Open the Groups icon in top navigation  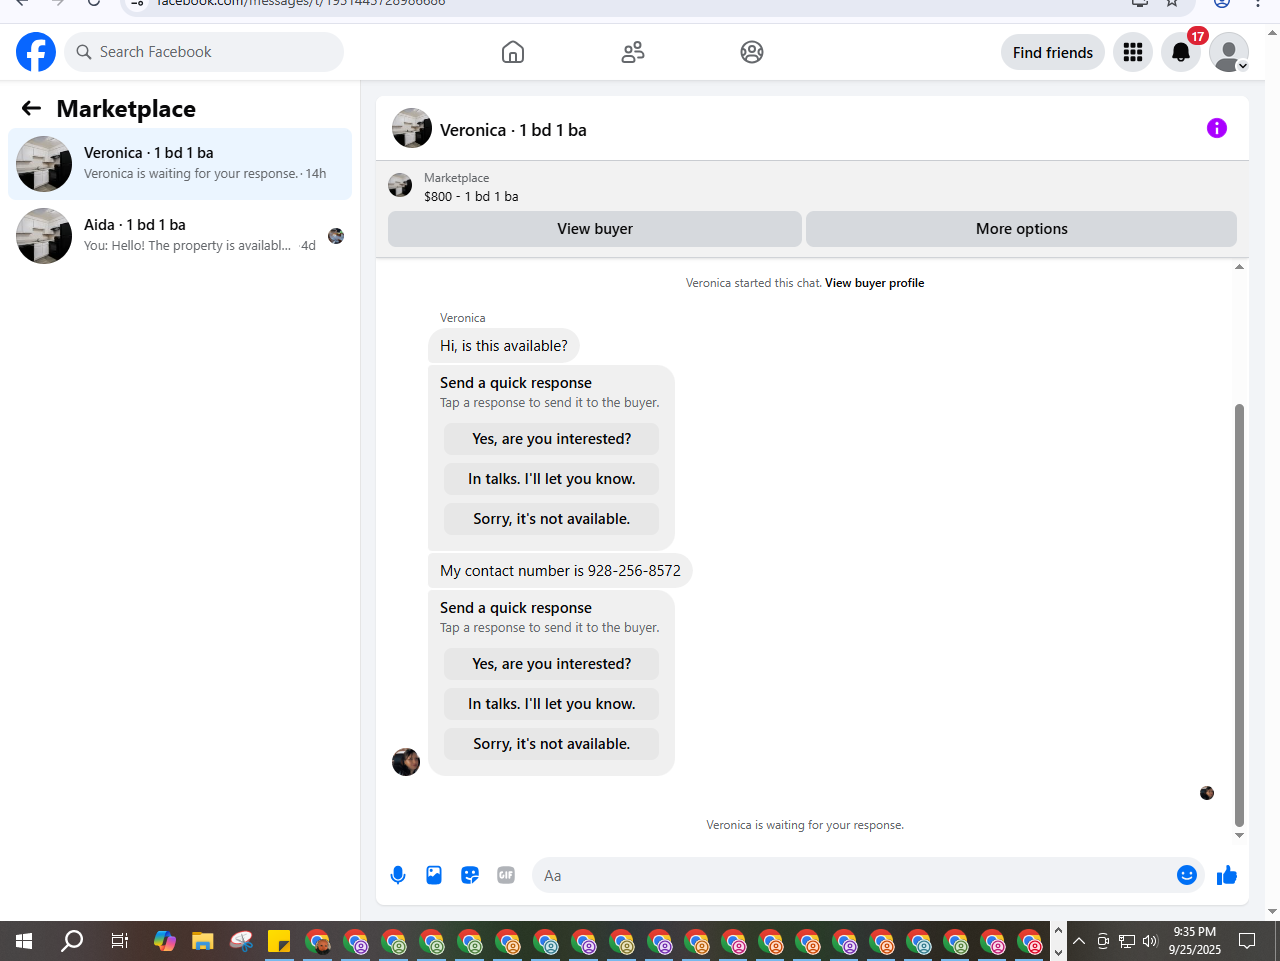pos(752,52)
